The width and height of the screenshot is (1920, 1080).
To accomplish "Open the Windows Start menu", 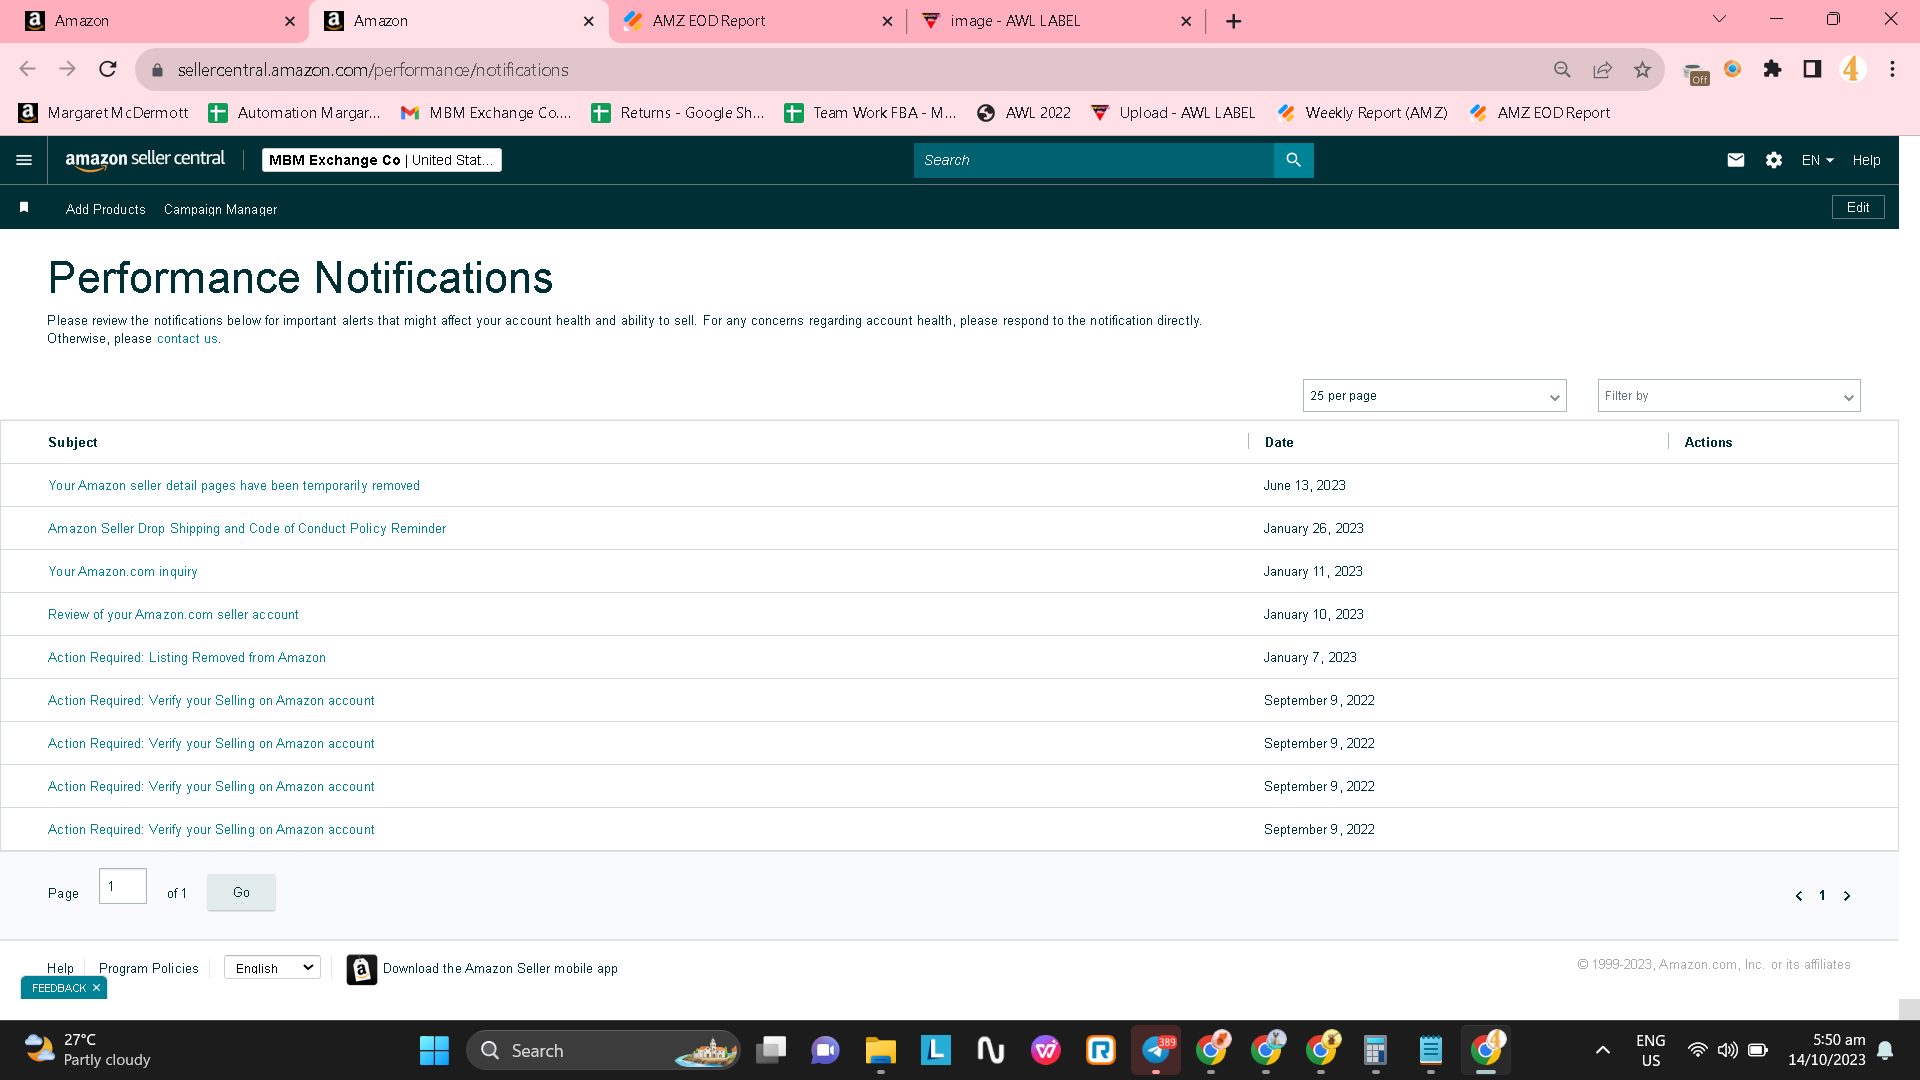I will click(x=434, y=1050).
